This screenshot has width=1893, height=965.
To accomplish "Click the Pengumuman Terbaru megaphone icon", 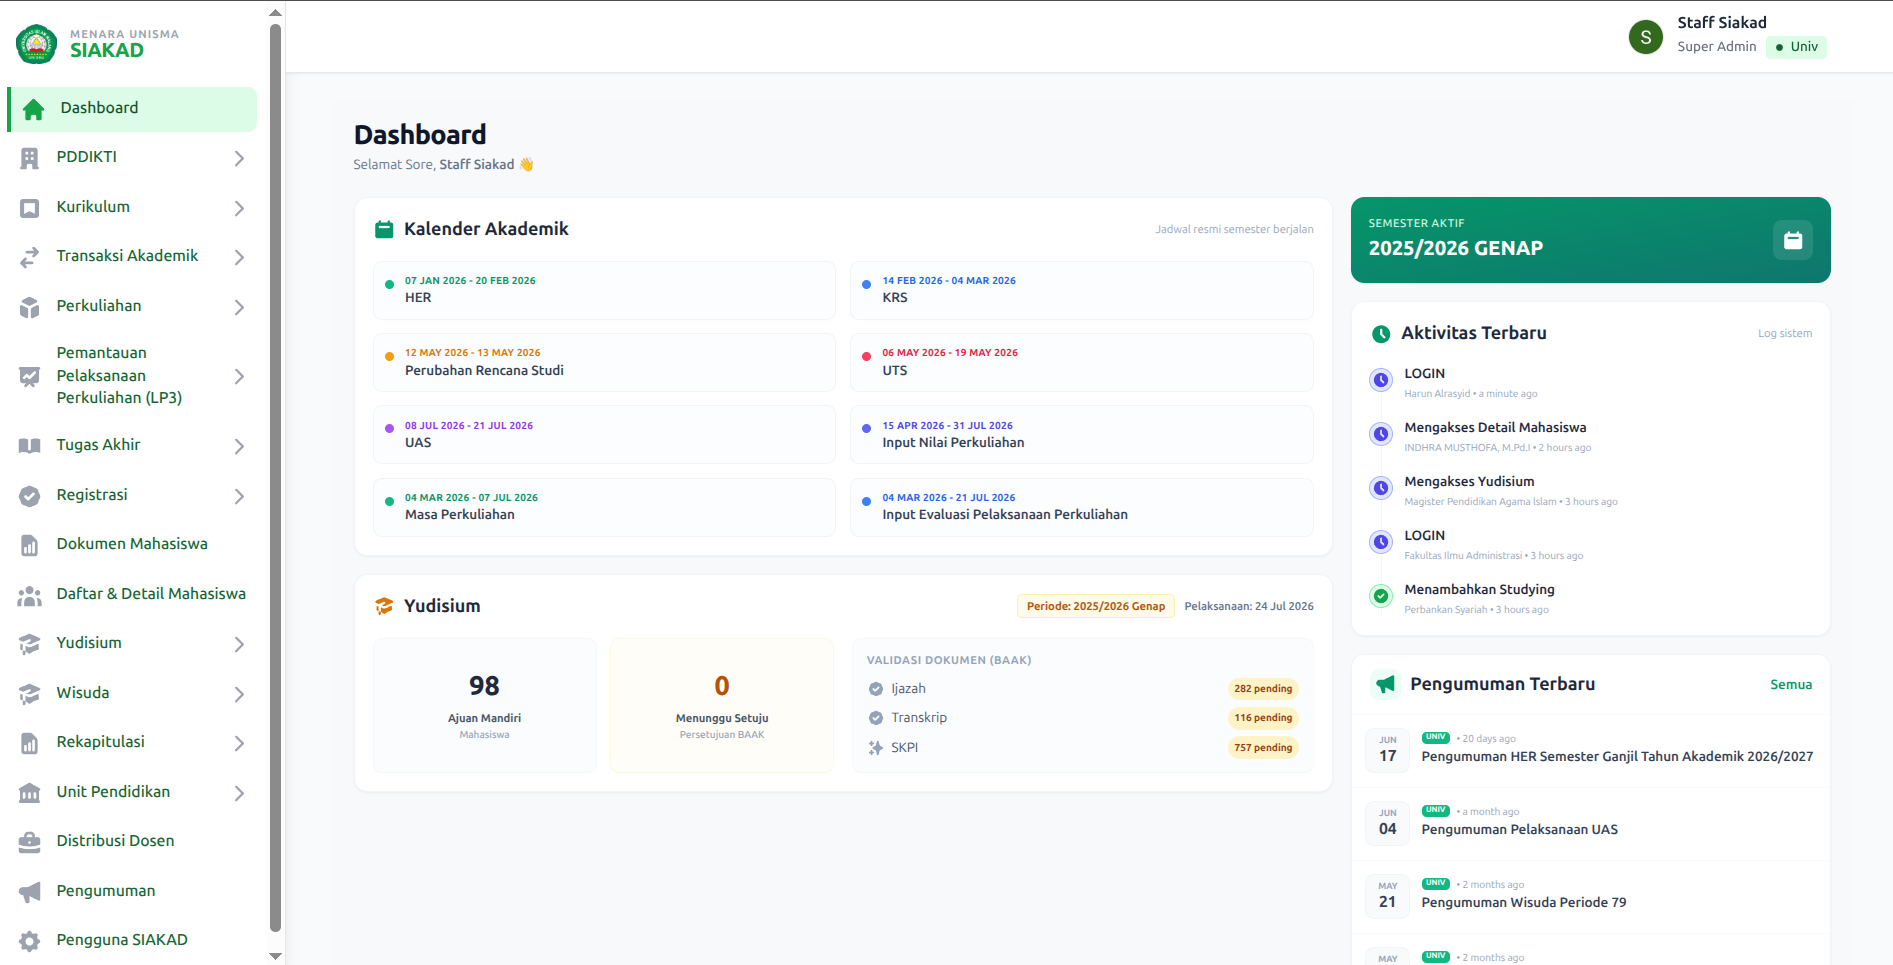I will pyautogui.click(x=1385, y=685).
